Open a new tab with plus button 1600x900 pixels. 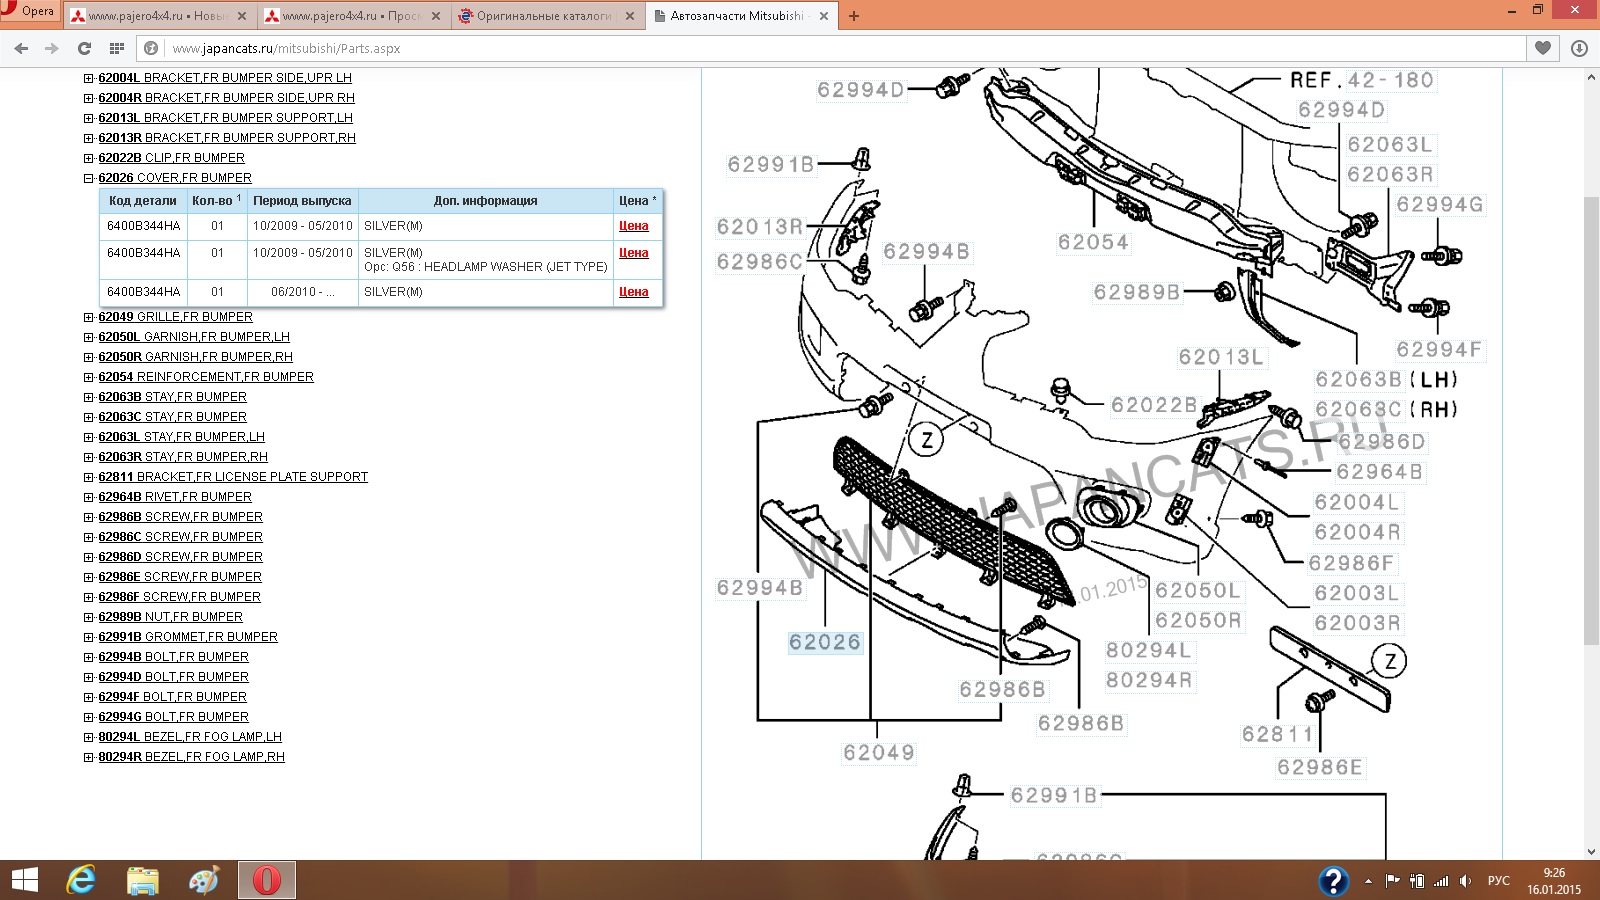pos(853,16)
